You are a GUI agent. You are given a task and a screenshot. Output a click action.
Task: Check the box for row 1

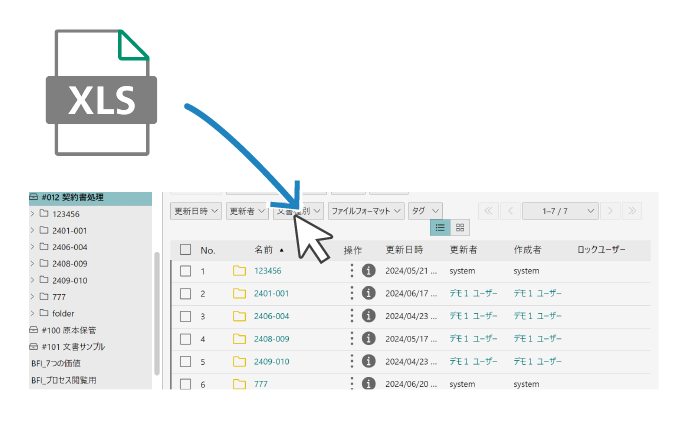(x=185, y=271)
